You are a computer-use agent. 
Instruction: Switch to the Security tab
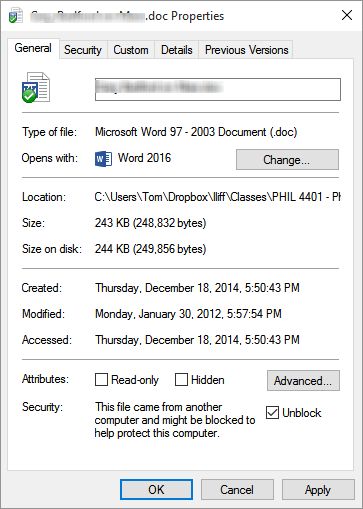pos(83,50)
